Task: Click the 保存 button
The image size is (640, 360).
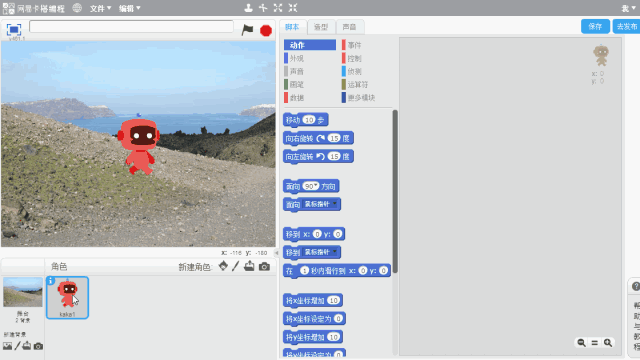Action: point(595,27)
